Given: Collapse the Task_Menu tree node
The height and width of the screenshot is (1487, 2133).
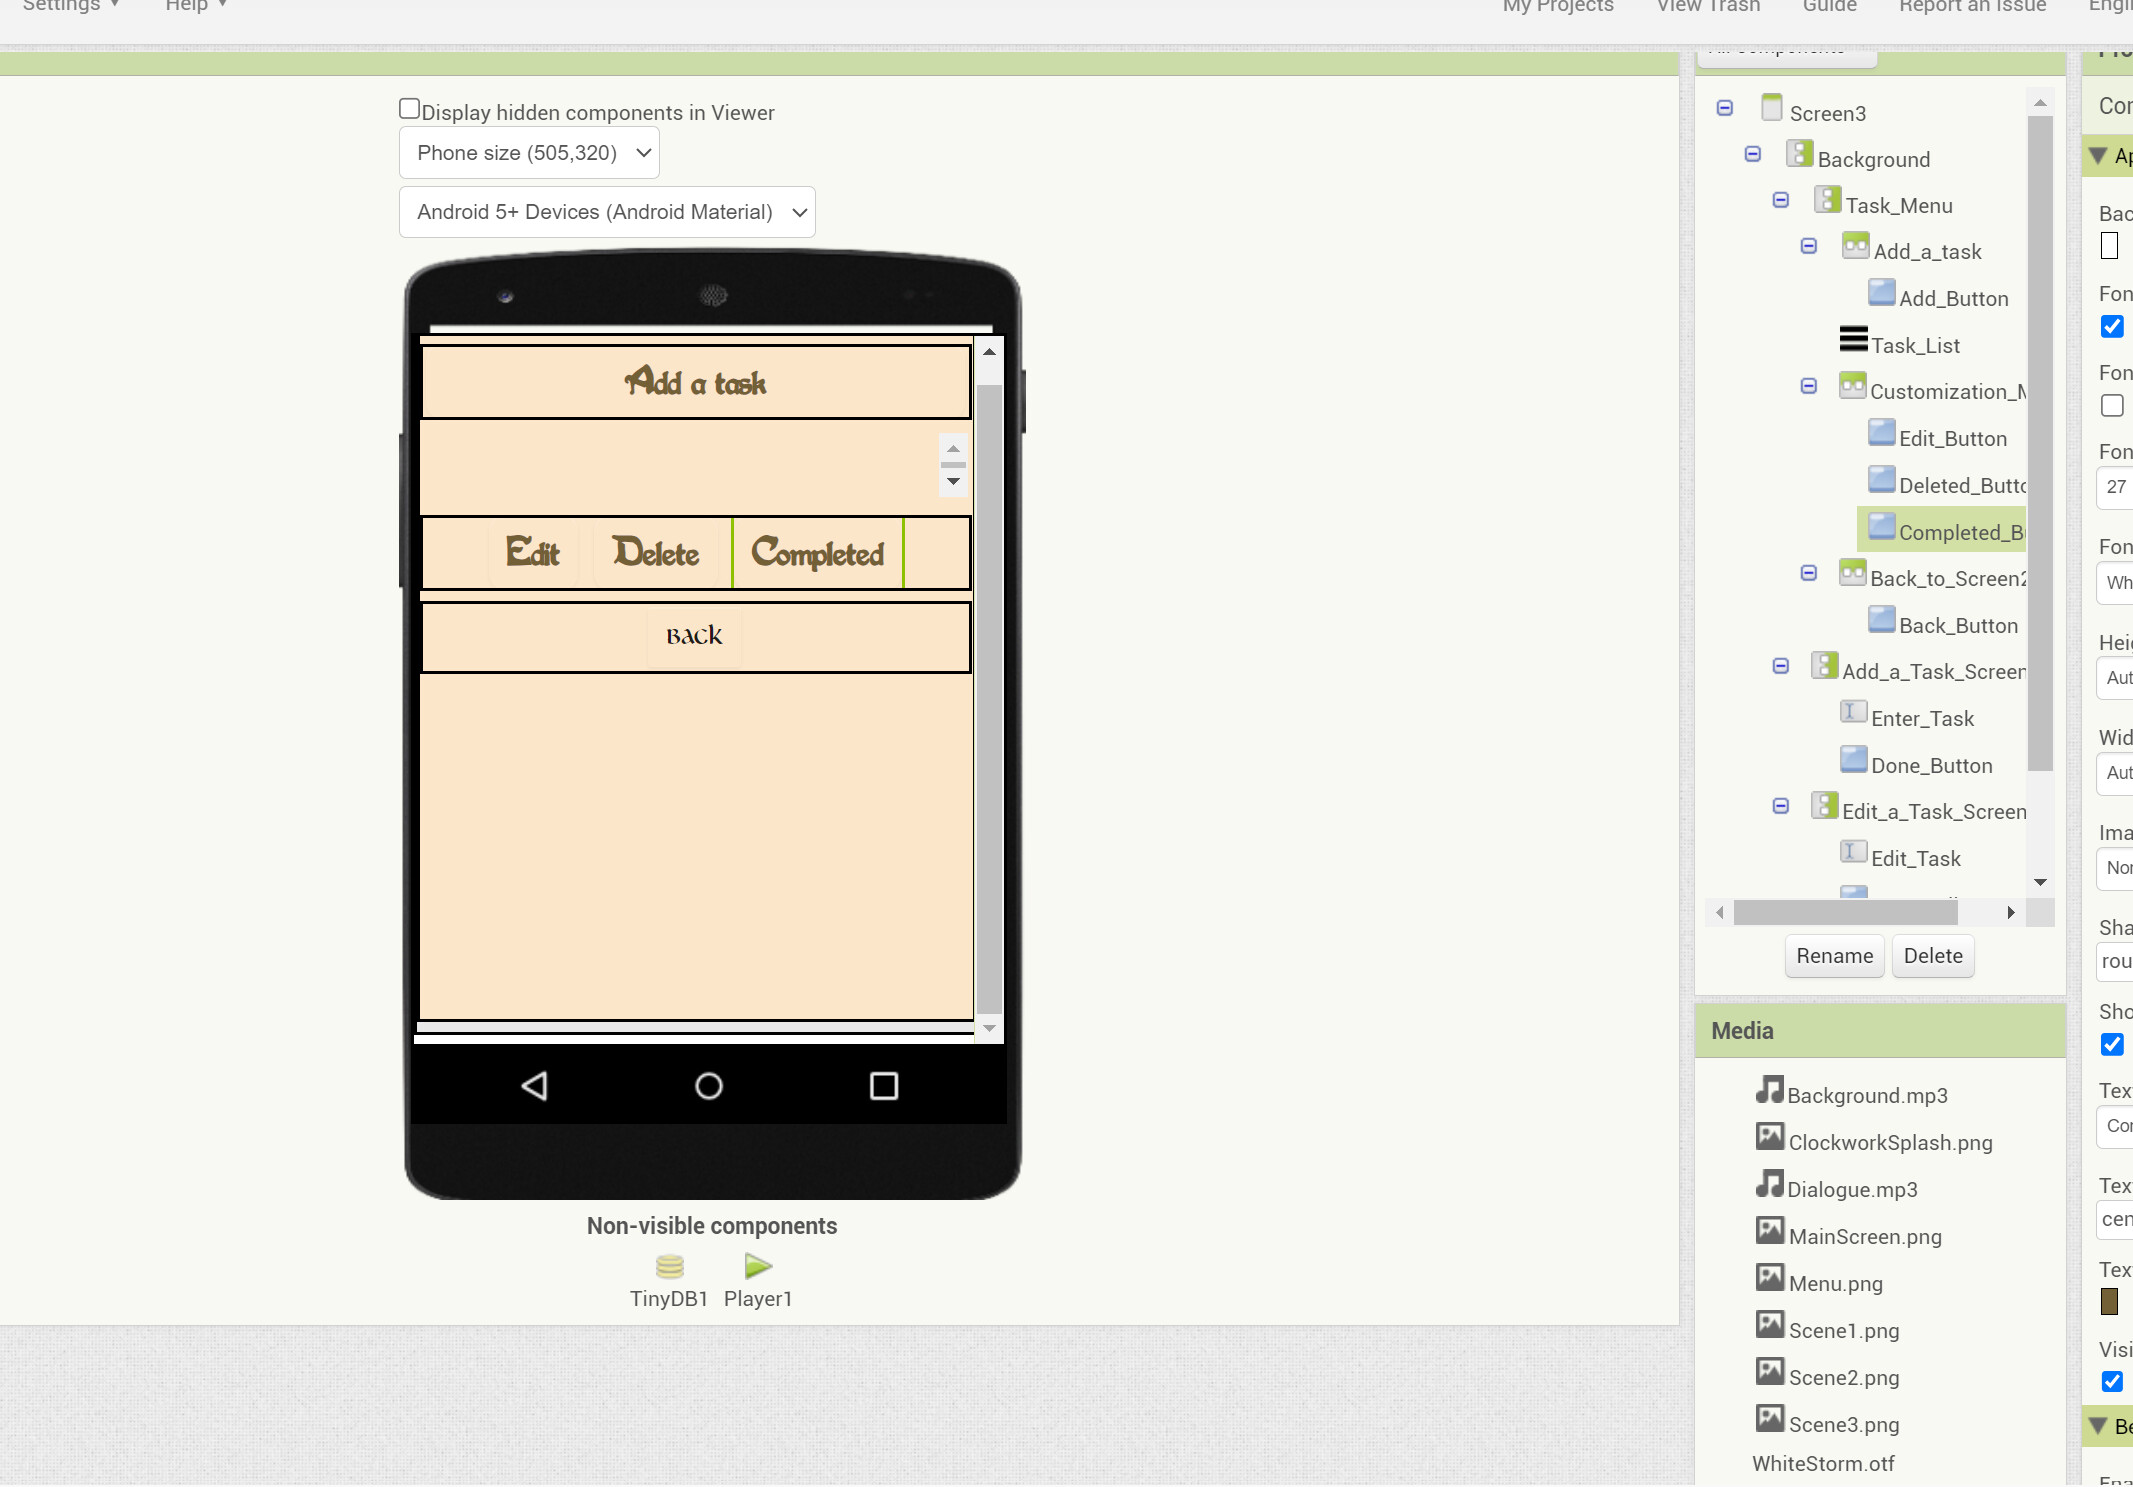Looking at the screenshot, I should tap(1782, 200).
